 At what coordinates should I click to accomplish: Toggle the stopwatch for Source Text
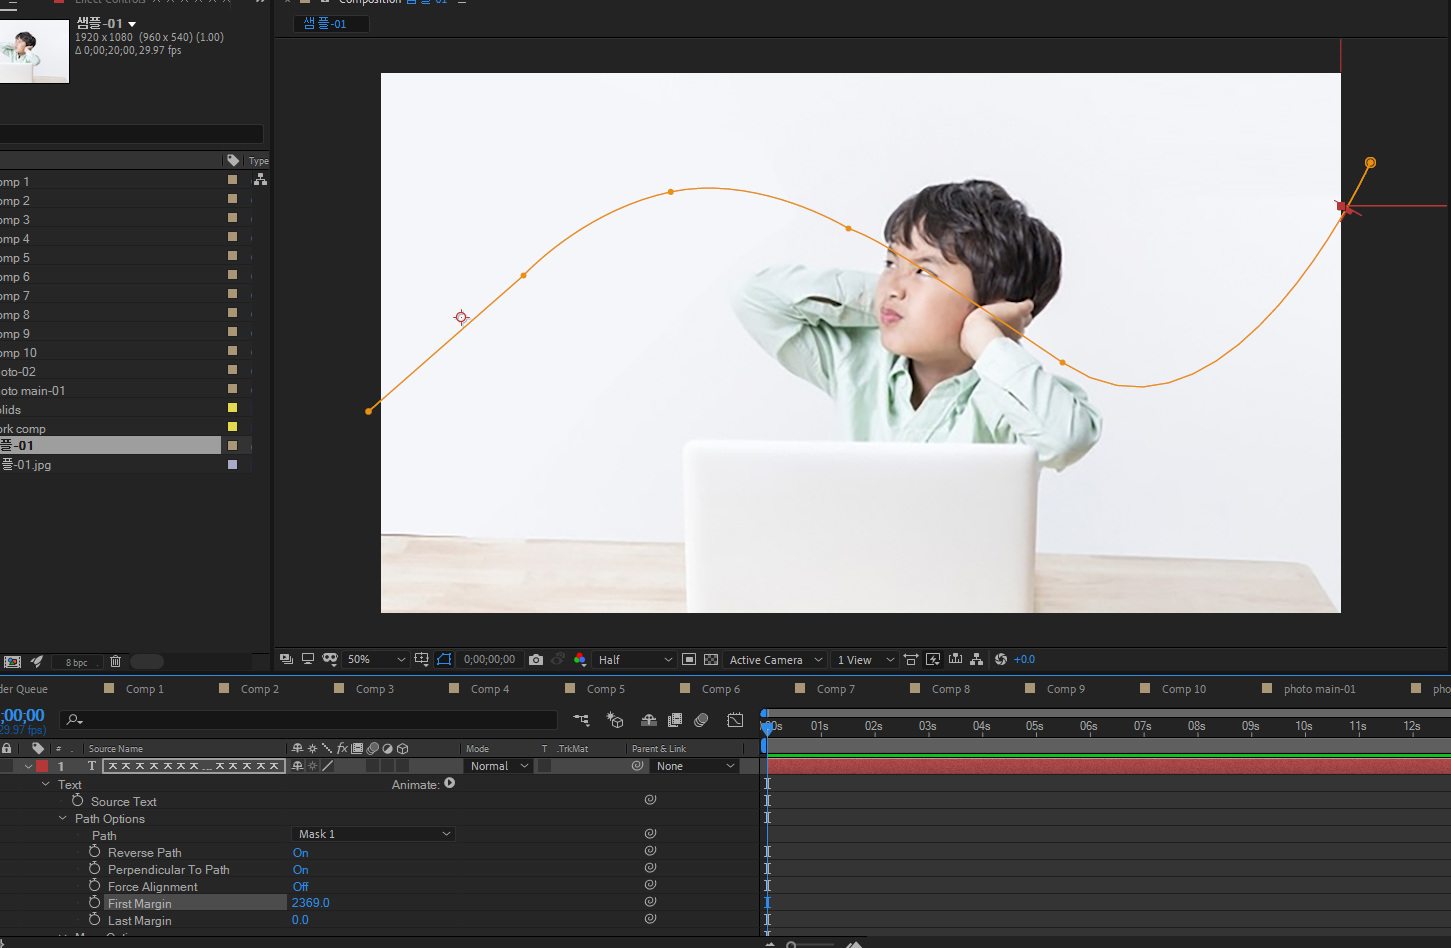click(x=78, y=801)
